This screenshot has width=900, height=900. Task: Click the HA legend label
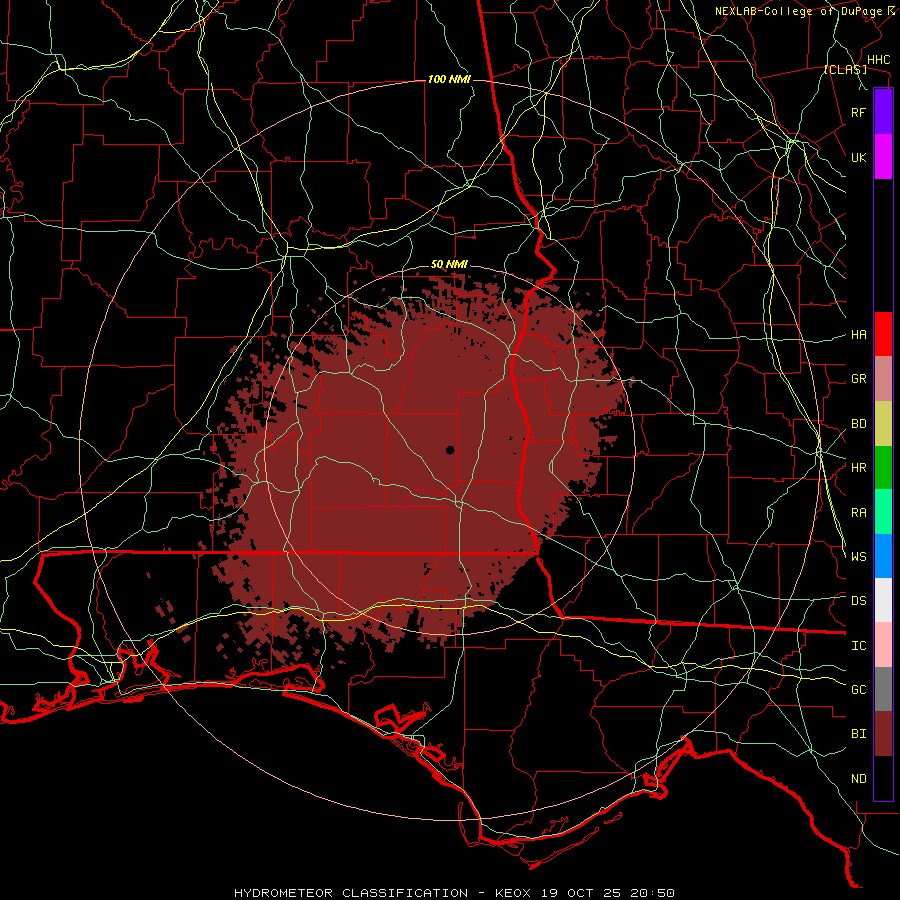(859, 334)
